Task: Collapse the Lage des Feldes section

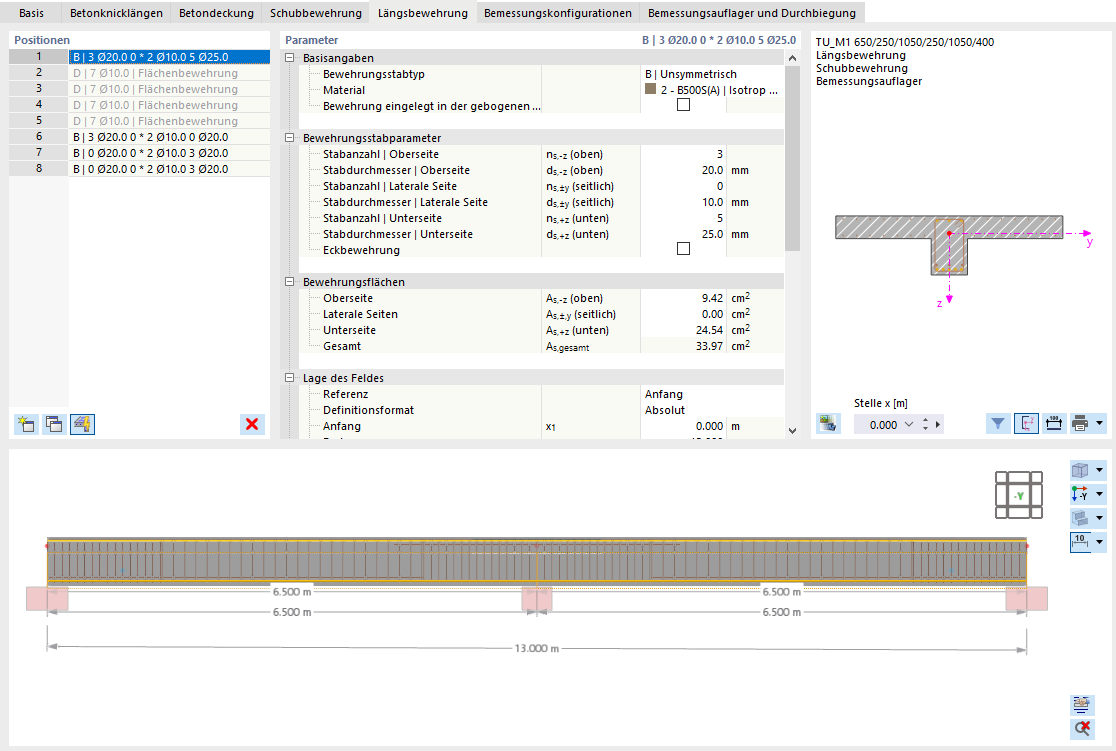Action: (x=290, y=378)
